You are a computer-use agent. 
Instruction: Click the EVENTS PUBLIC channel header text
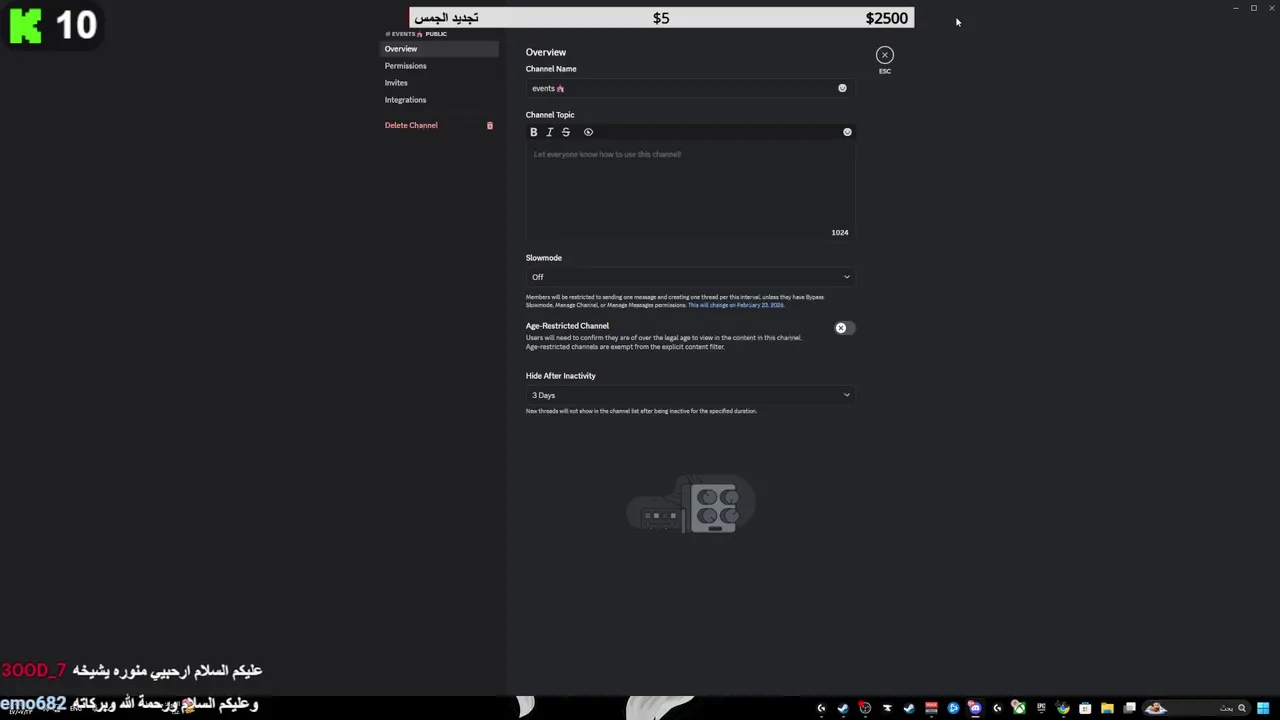(x=416, y=34)
